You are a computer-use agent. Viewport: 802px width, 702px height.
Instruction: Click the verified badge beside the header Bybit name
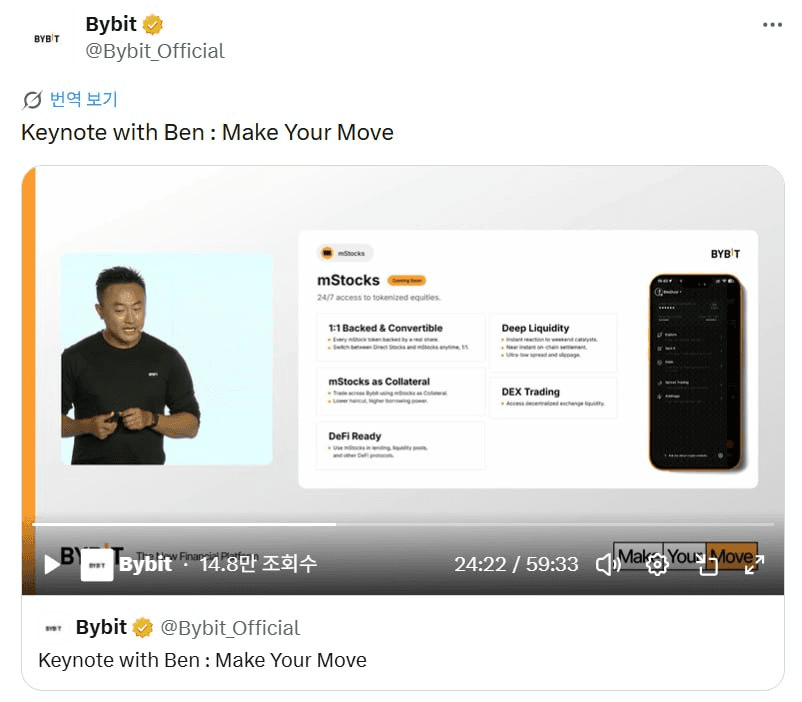click(152, 25)
